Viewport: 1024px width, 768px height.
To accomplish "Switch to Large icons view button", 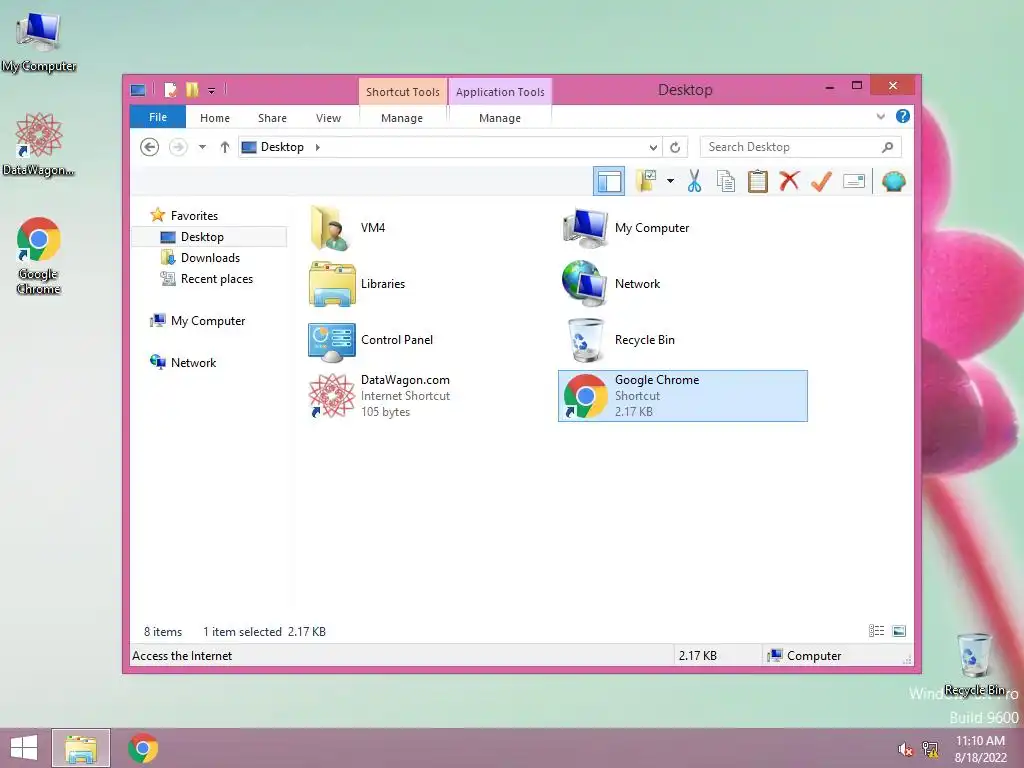I will tap(899, 631).
